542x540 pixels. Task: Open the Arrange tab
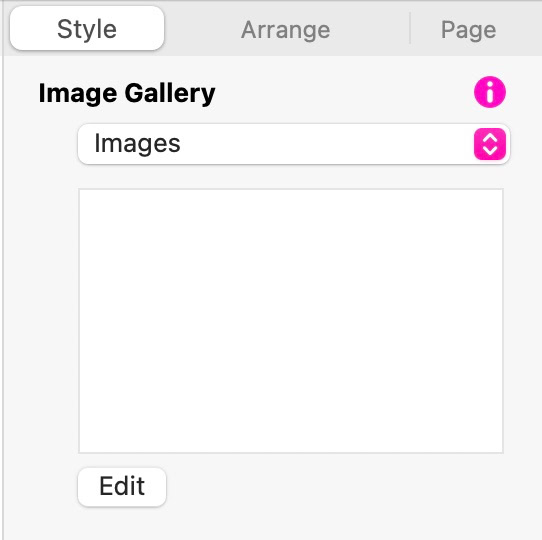(x=286, y=29)
